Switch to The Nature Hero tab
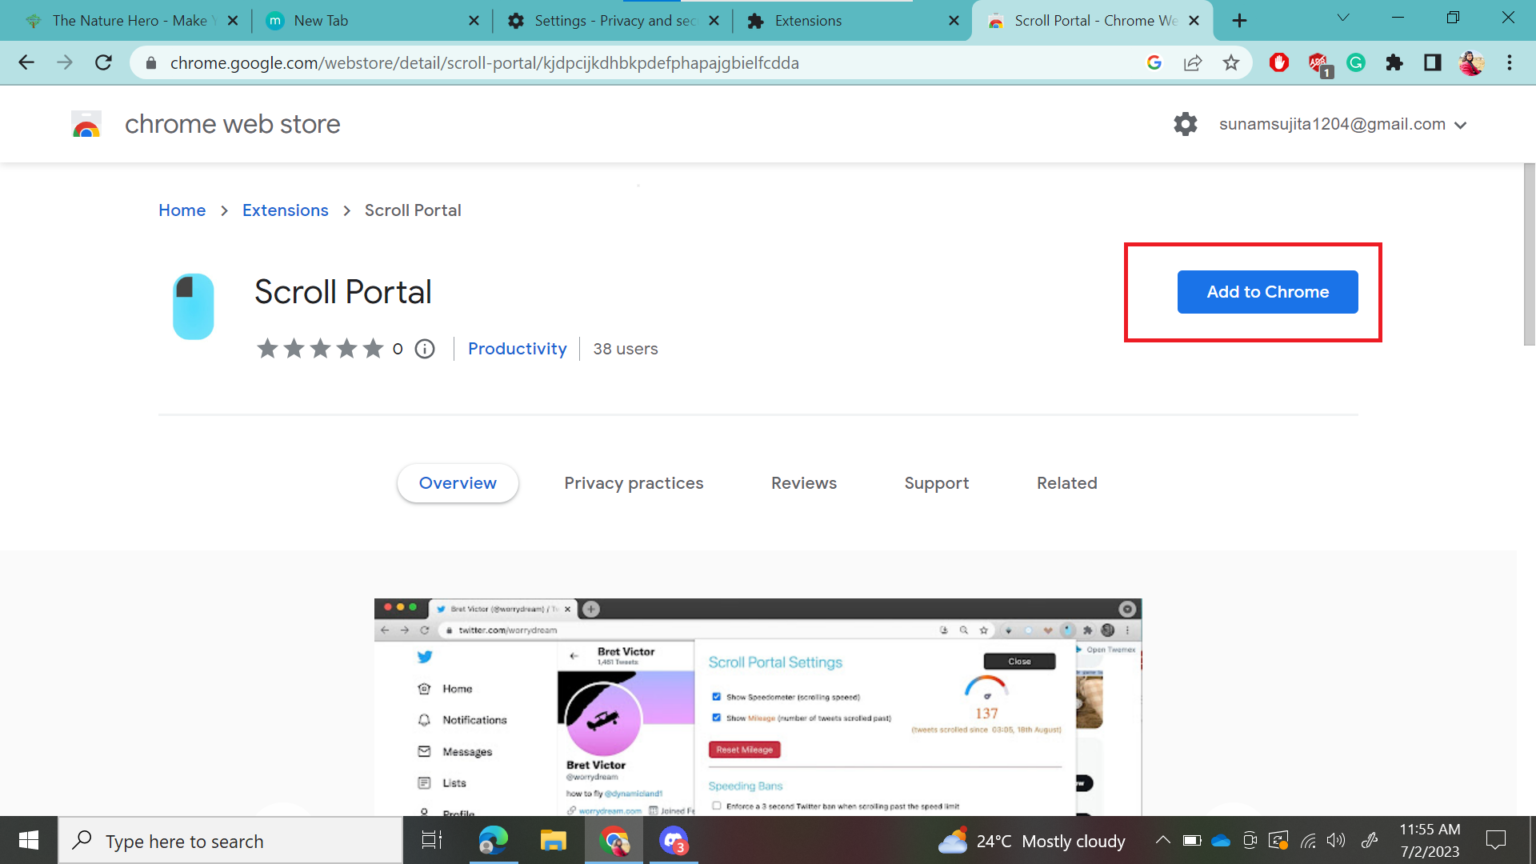The image size is (1536, 864). [133, 20]
